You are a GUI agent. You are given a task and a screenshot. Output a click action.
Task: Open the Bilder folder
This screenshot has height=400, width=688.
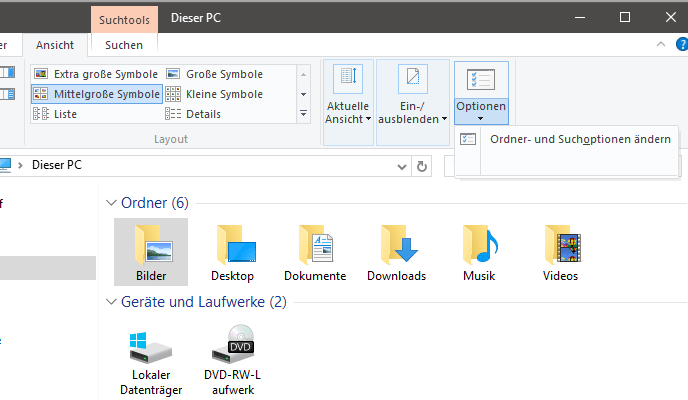pos(150,252)
